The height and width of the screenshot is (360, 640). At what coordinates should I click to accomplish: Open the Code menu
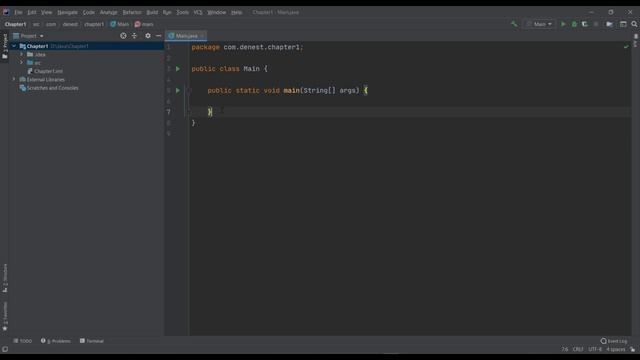89,12
